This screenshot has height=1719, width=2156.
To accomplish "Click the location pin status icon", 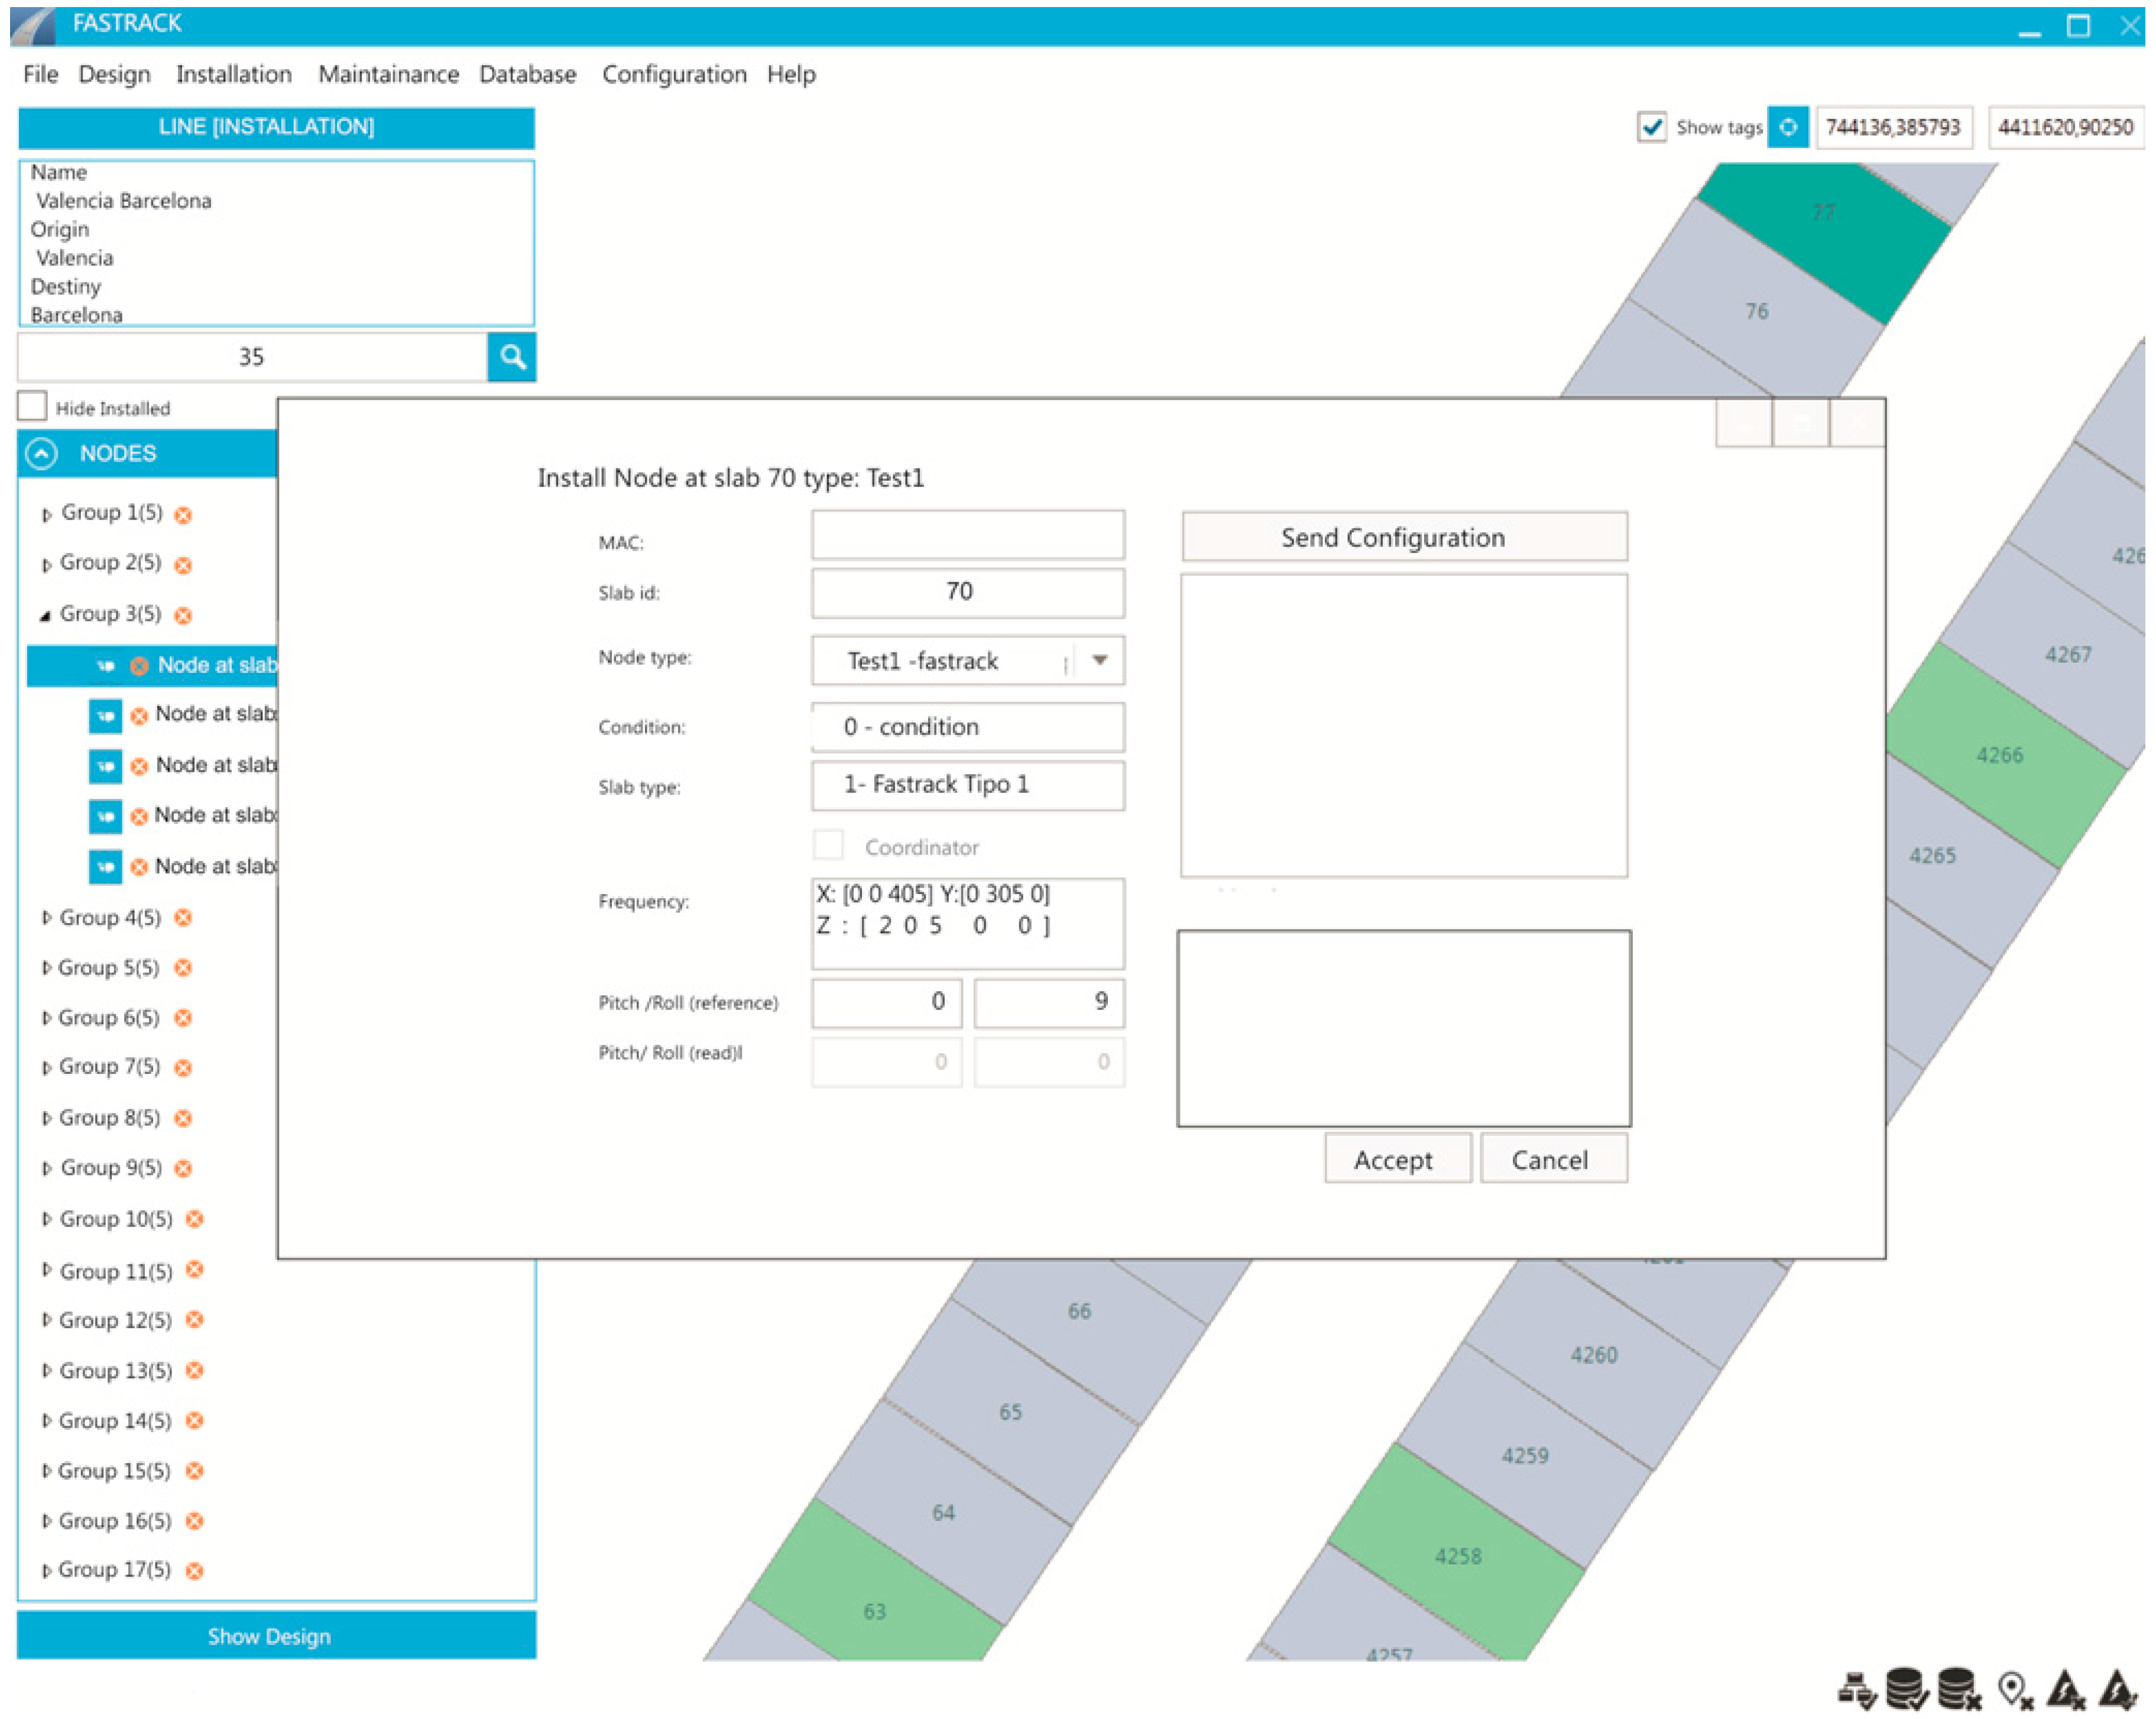I will point(2013,1689).
